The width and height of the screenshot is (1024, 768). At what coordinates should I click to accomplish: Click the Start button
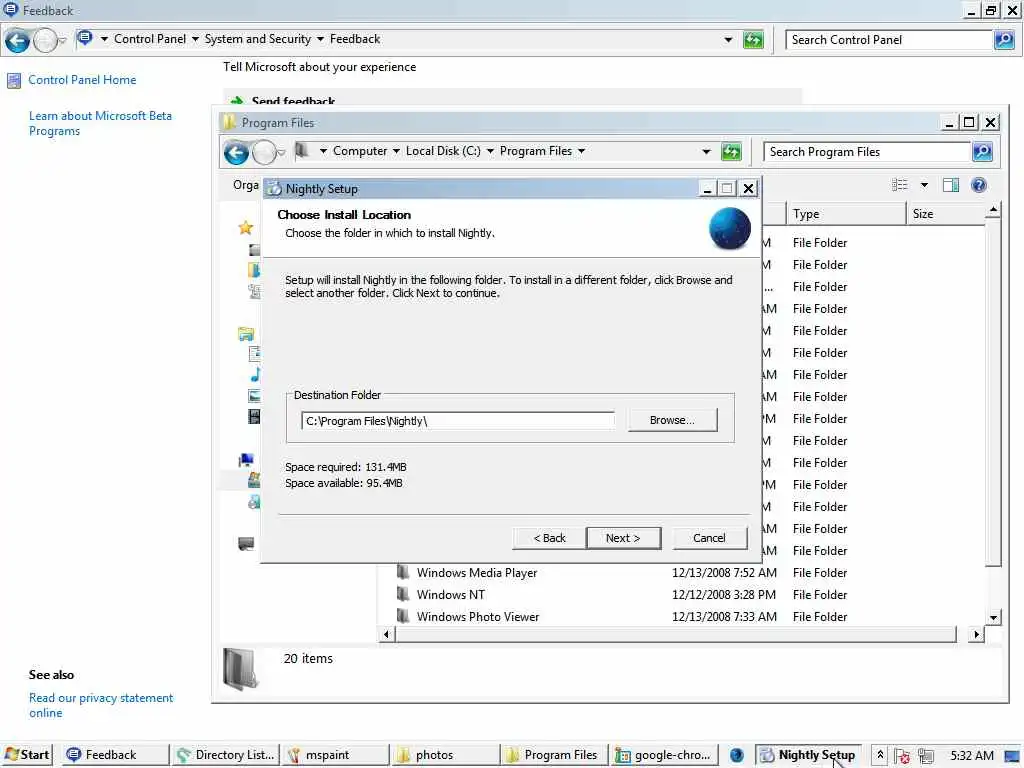coord(27,755)
